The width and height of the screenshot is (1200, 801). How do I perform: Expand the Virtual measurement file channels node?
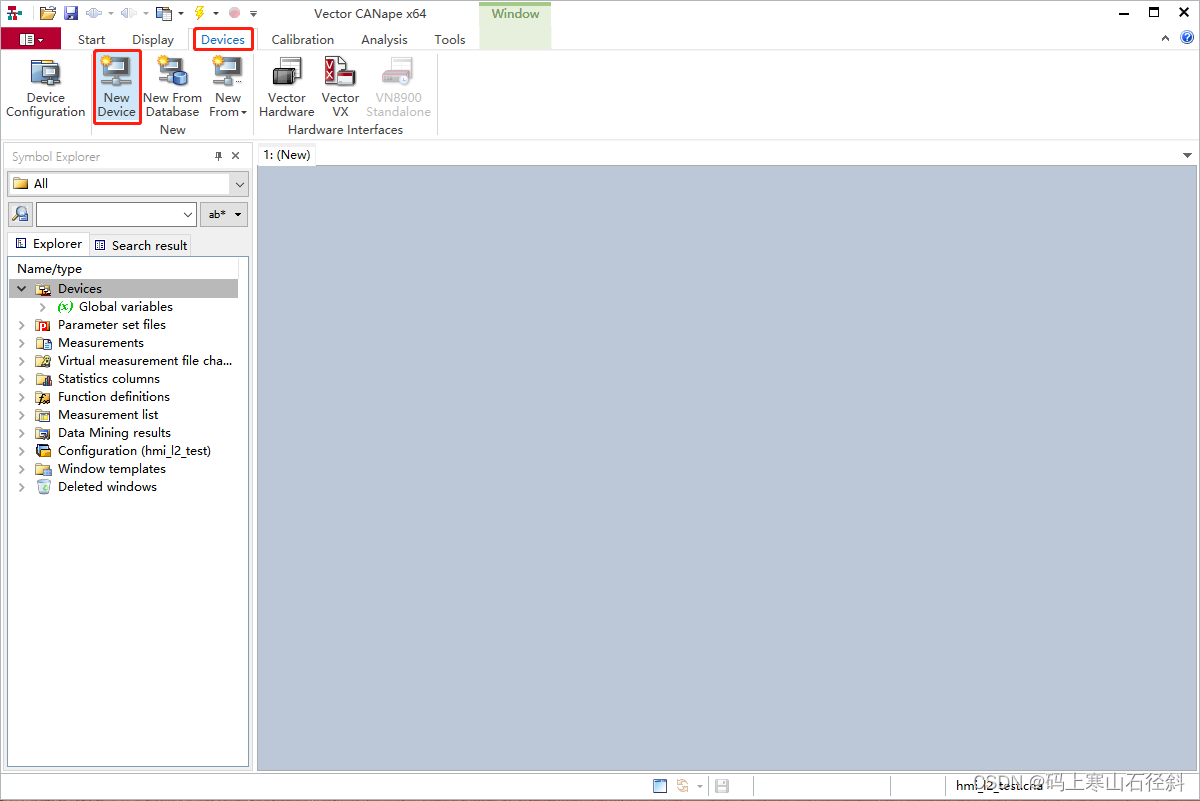coord(22,361)
